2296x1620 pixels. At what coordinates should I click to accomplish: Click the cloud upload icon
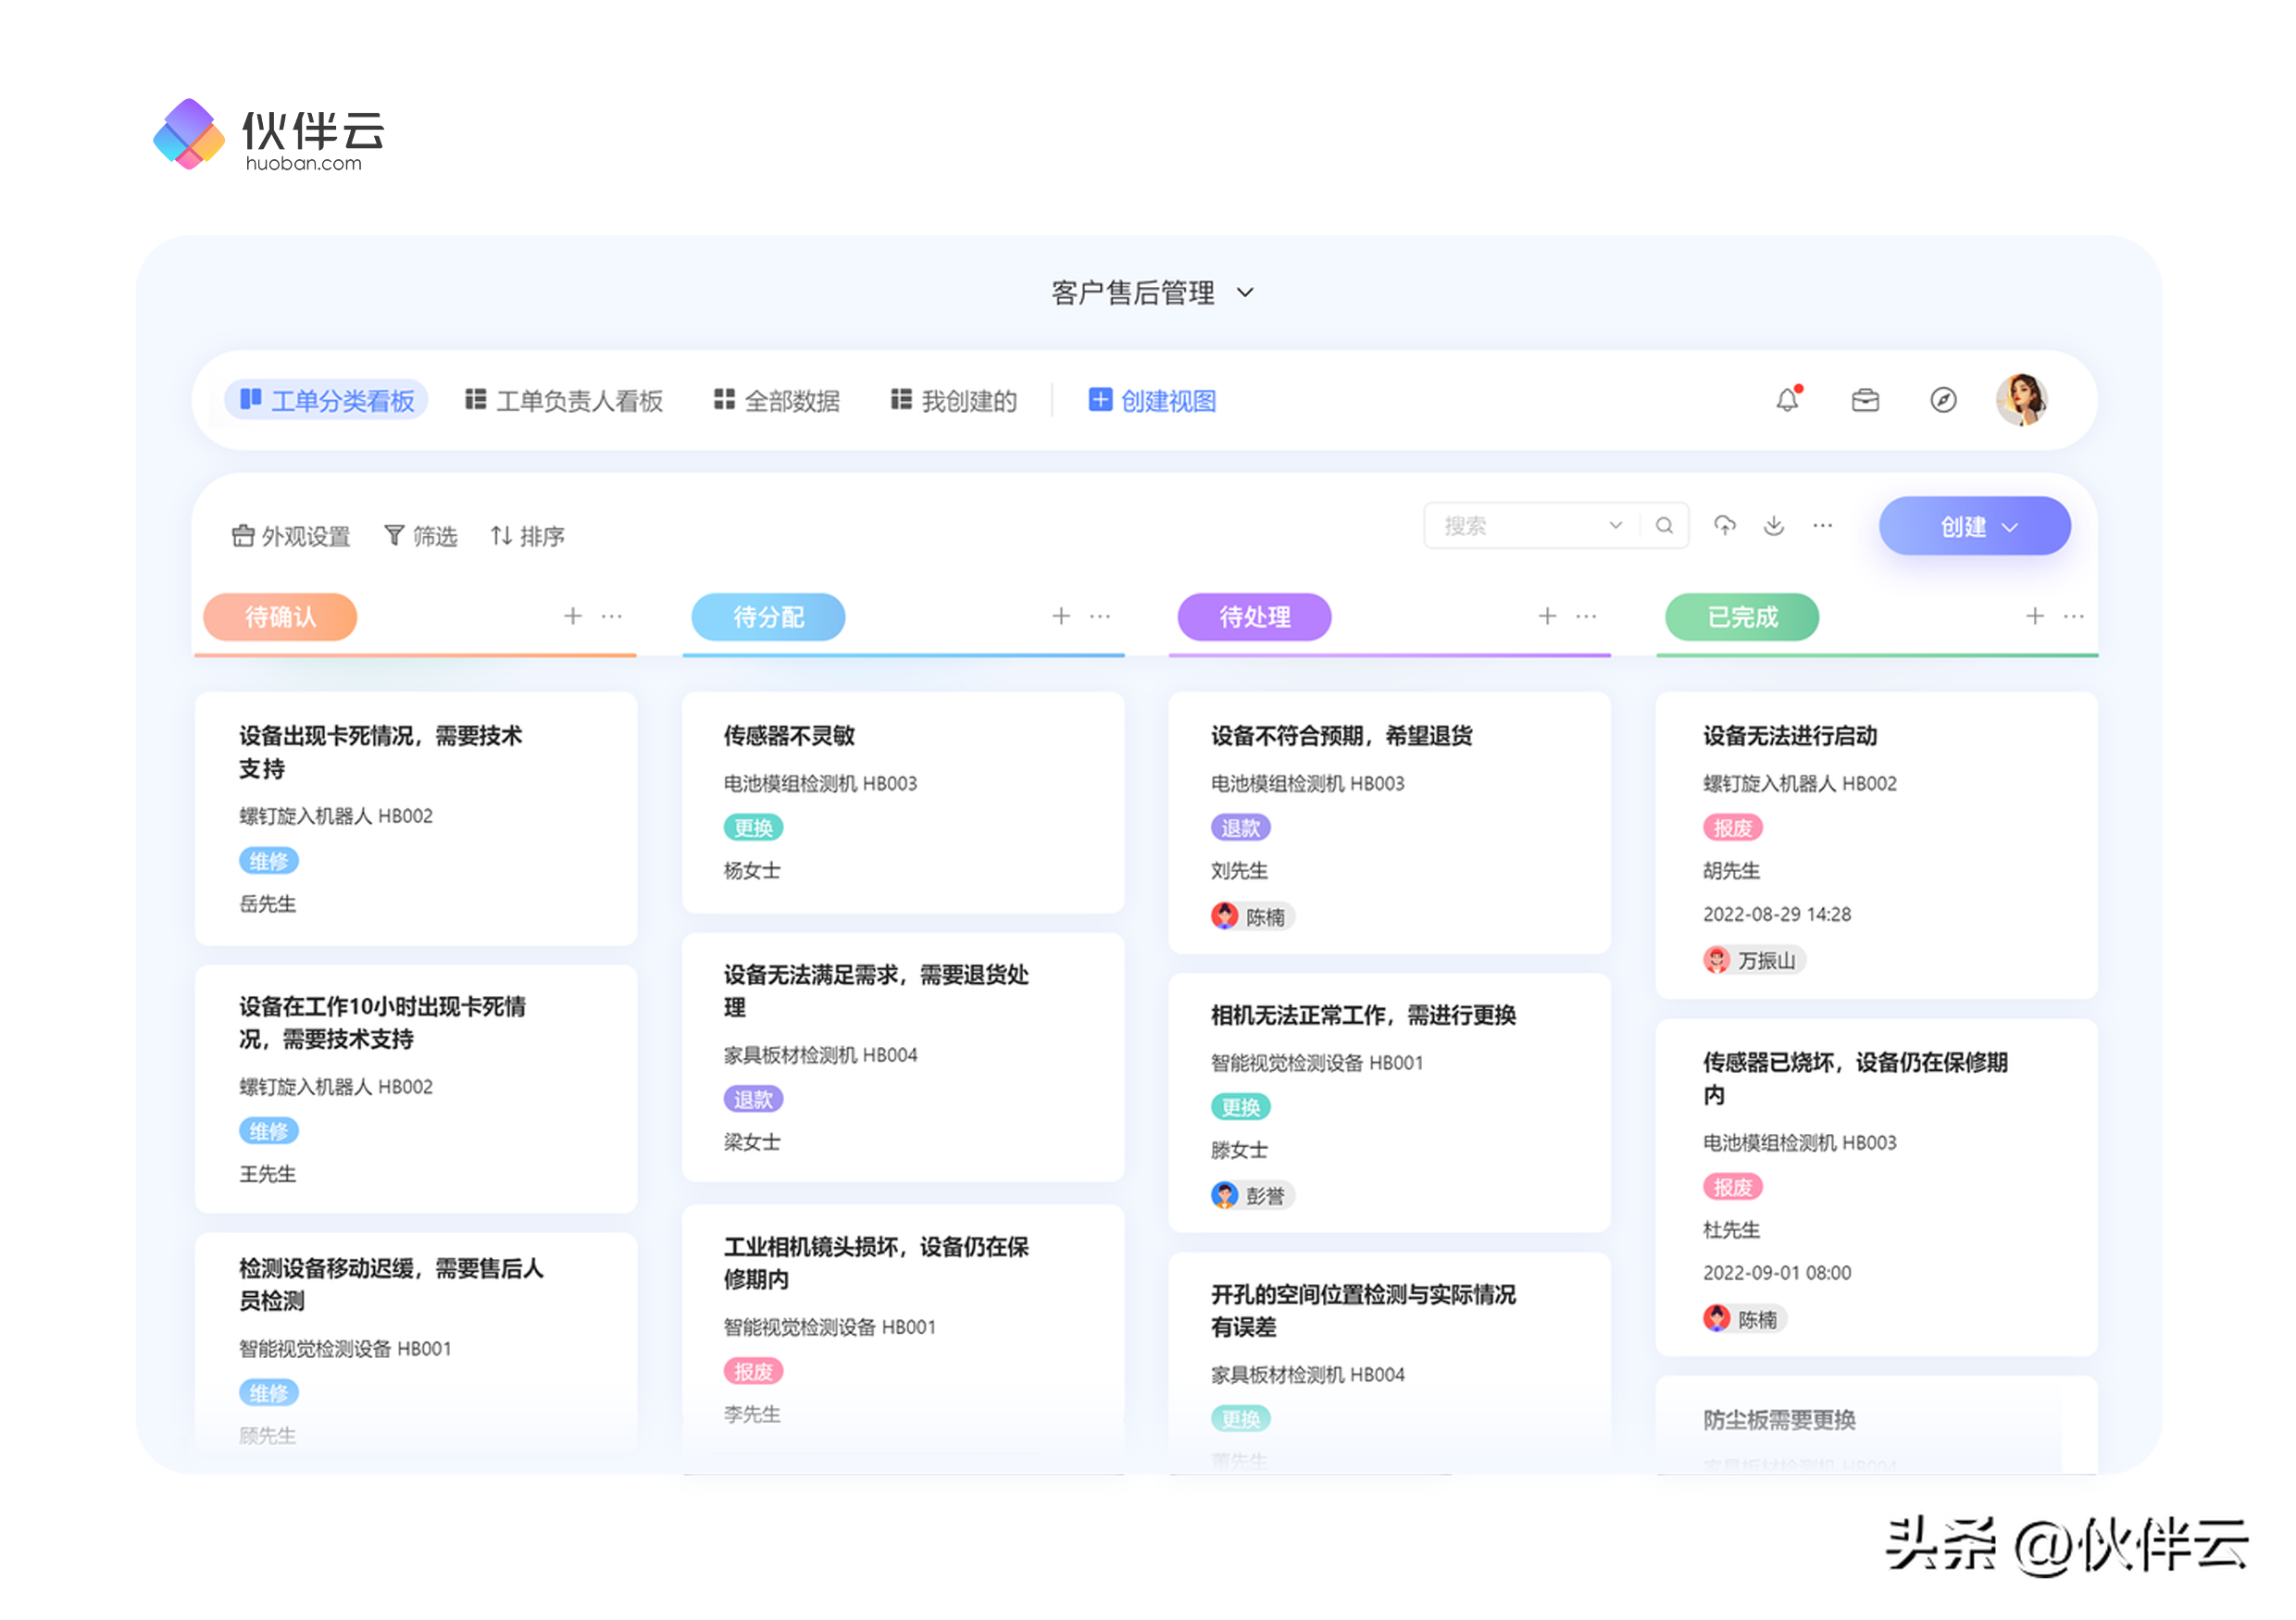point(1725,526)
